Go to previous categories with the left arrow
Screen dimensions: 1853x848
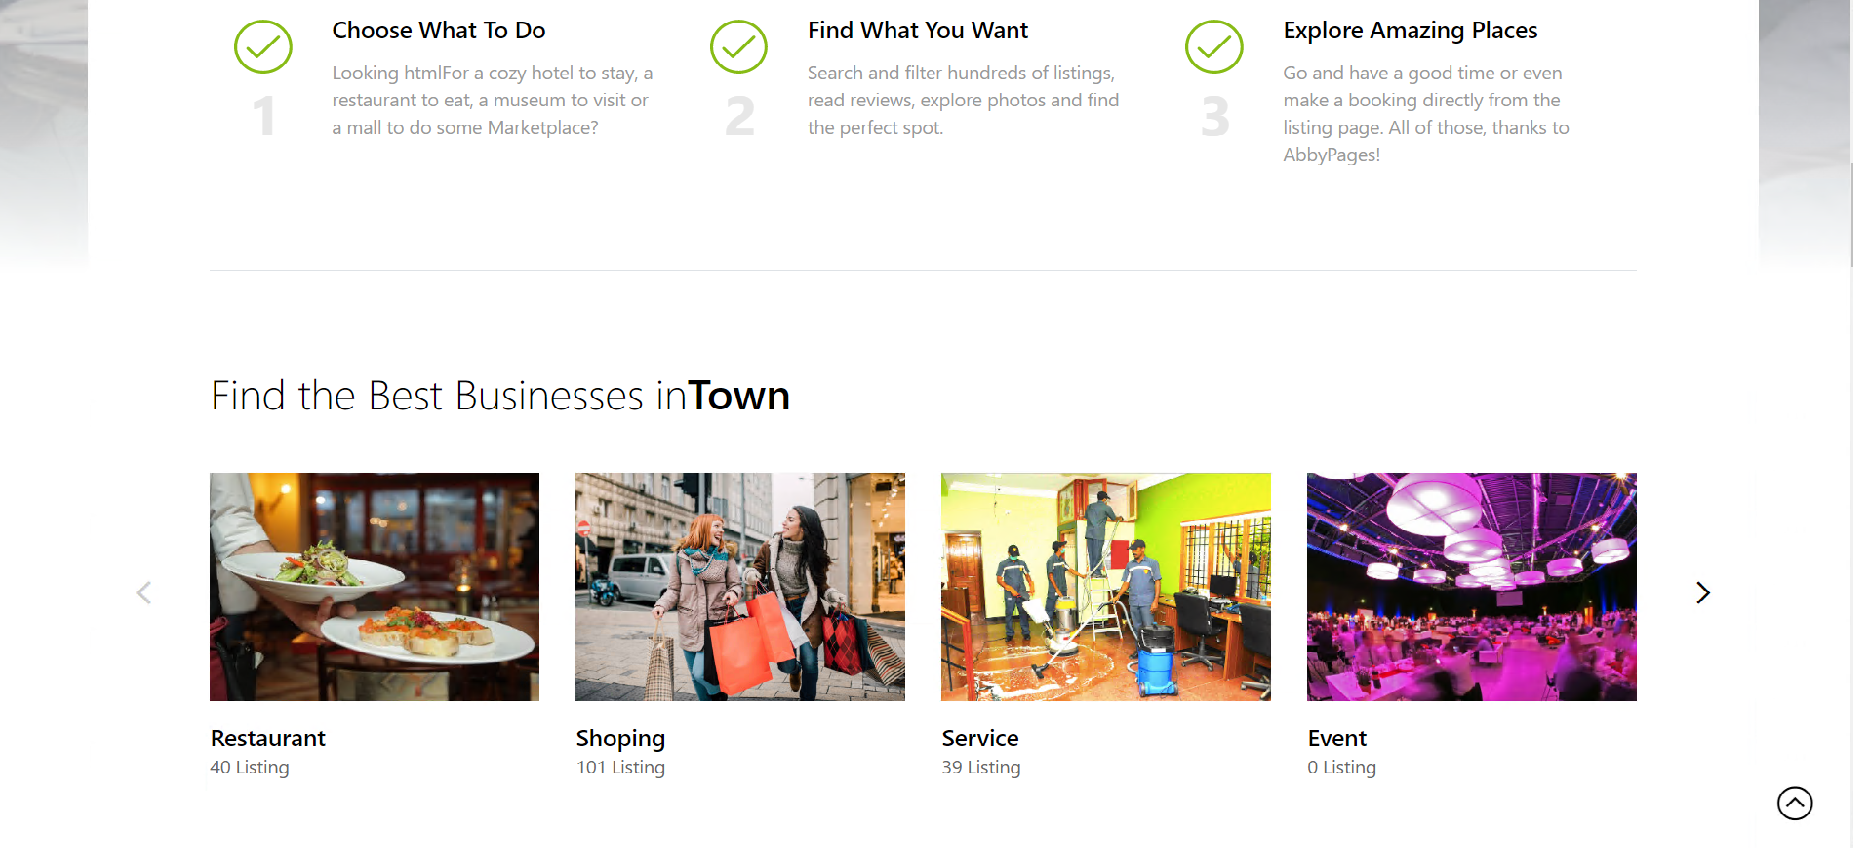pyautogui.click(x=144, y=593)
